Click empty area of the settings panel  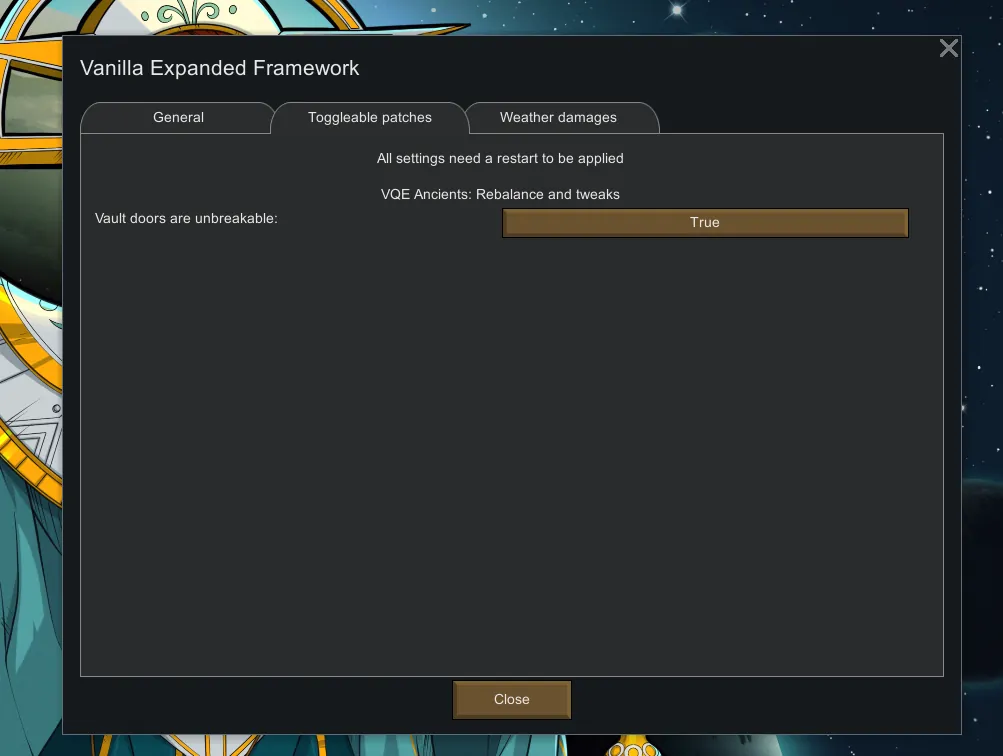510,450
